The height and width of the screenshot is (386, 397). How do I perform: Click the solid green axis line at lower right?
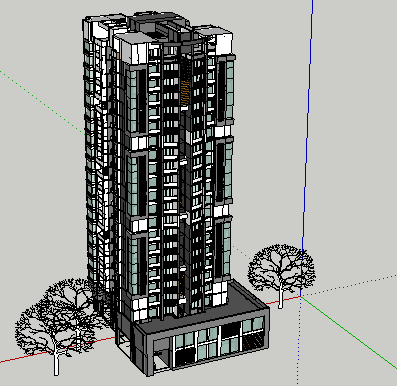(349, 333)
